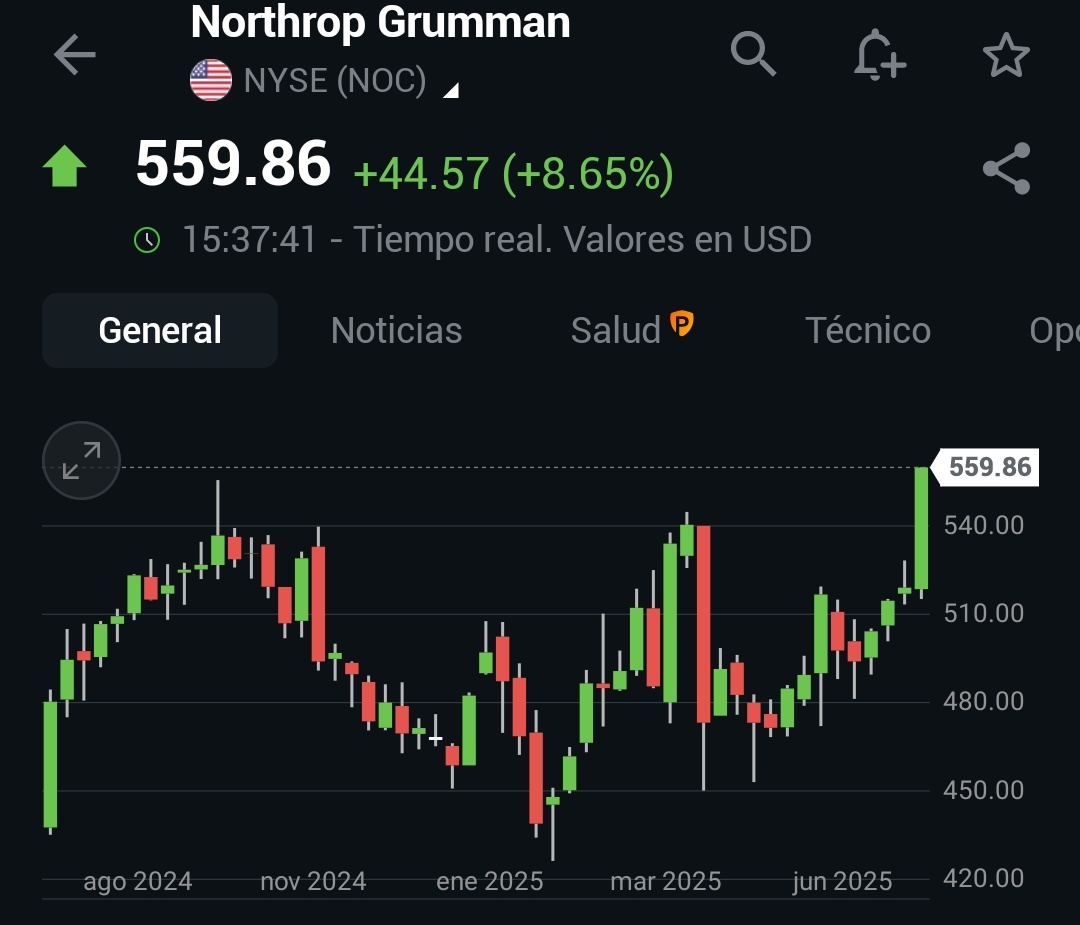Expand chart to fullscreen with arrows button
The height and width of the screenshot is (925, 1080).
pyautogui.click(x=81, y=460)
